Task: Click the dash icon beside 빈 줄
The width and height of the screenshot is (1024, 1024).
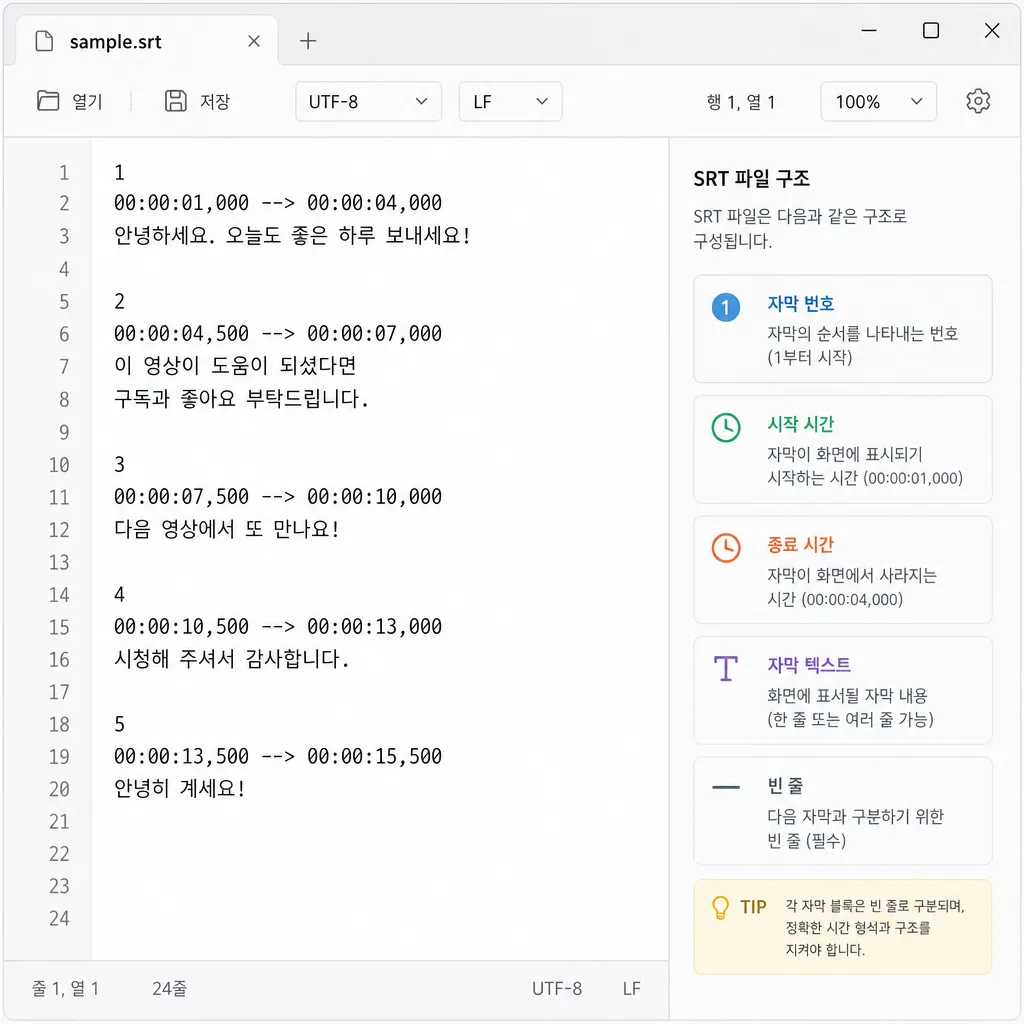Action: coord(726,788)
